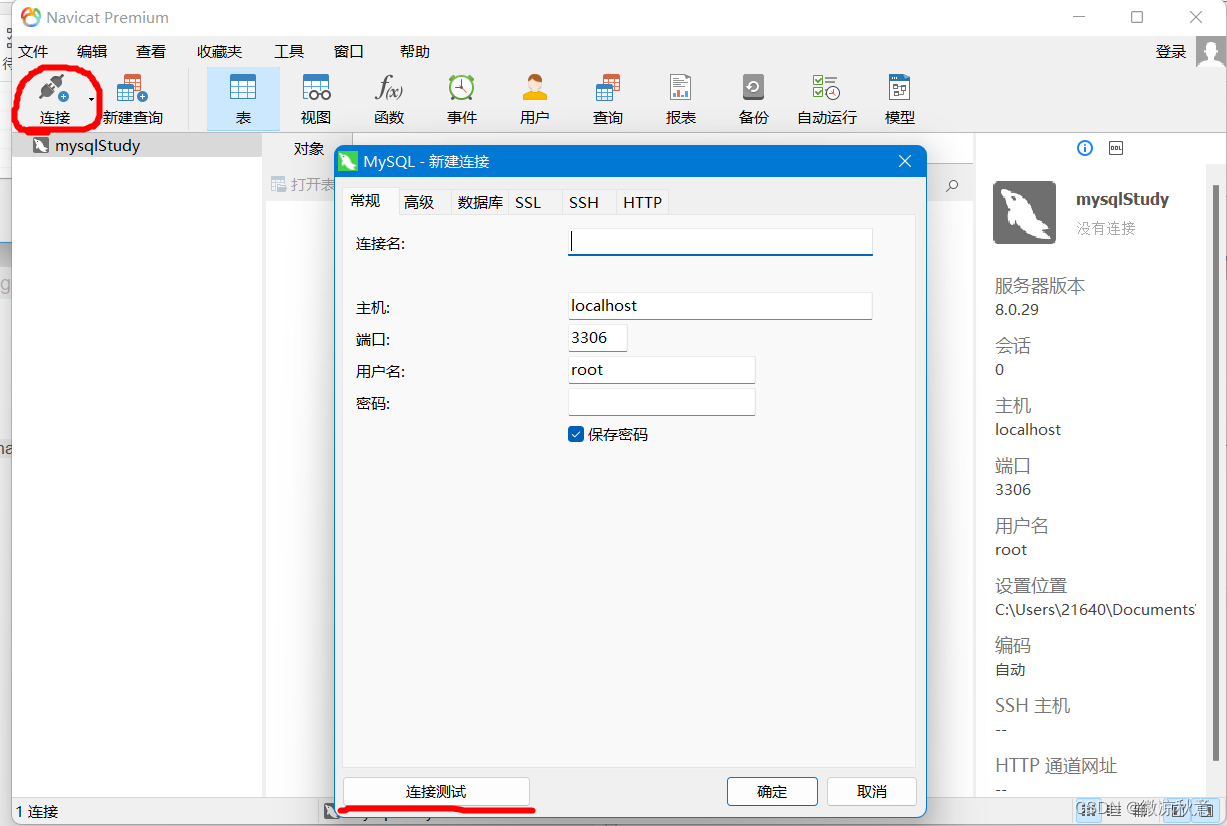Open the Backup (备份) toolbar icon

click(753, 88)
